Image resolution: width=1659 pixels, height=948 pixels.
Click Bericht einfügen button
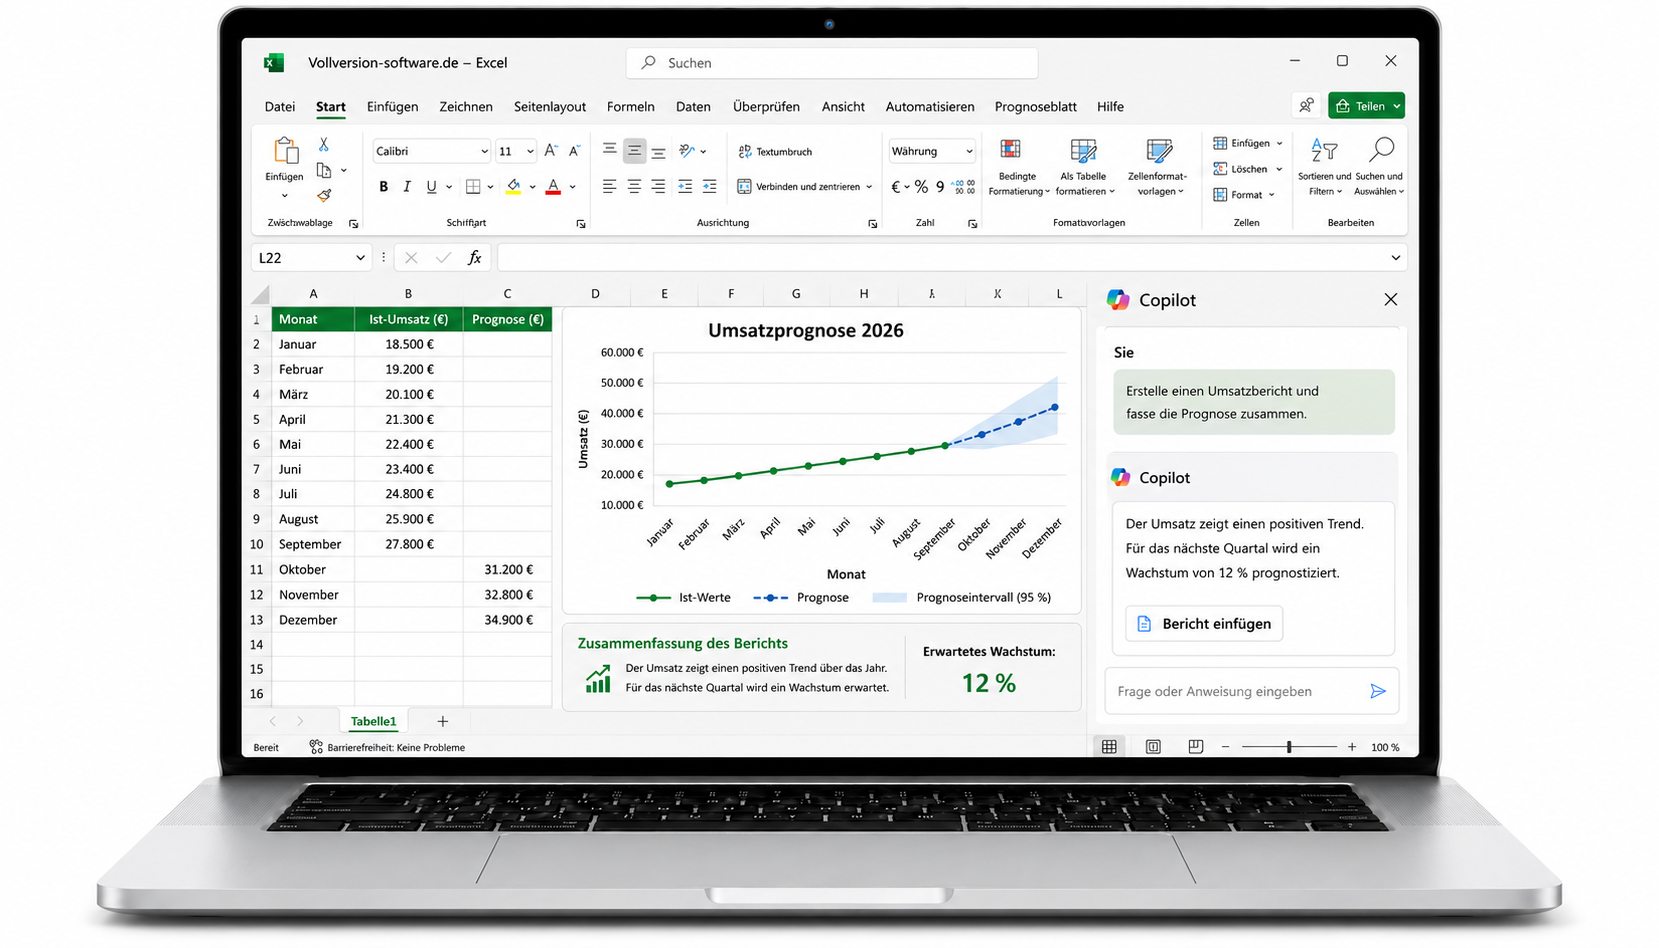[x=1204, y=623]
